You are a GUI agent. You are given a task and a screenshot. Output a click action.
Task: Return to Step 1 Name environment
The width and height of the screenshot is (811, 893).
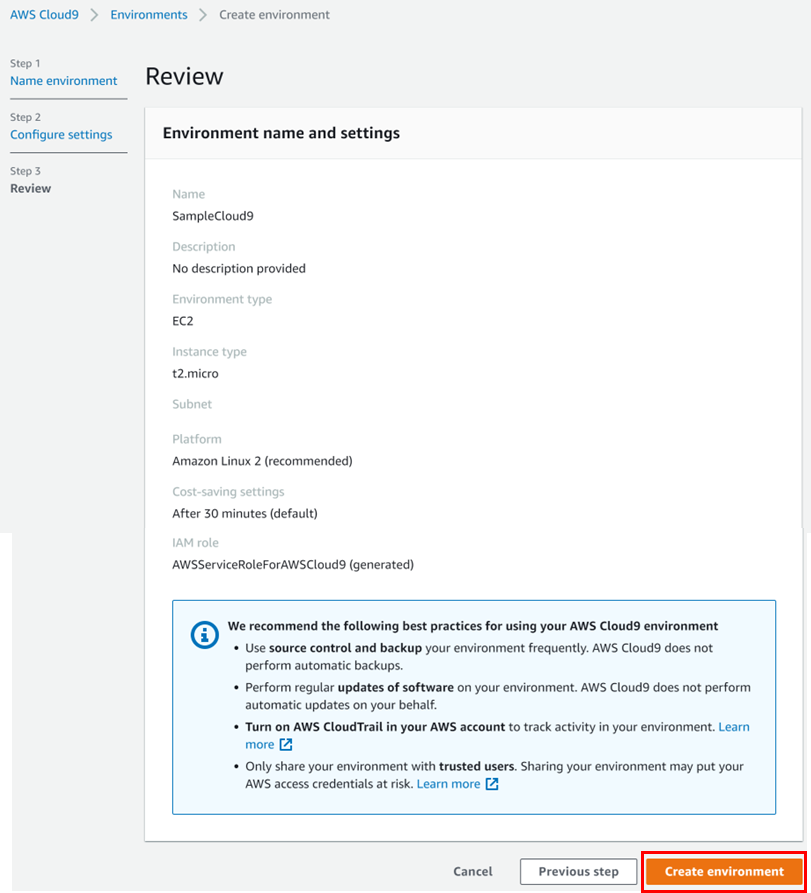[64, 81]
